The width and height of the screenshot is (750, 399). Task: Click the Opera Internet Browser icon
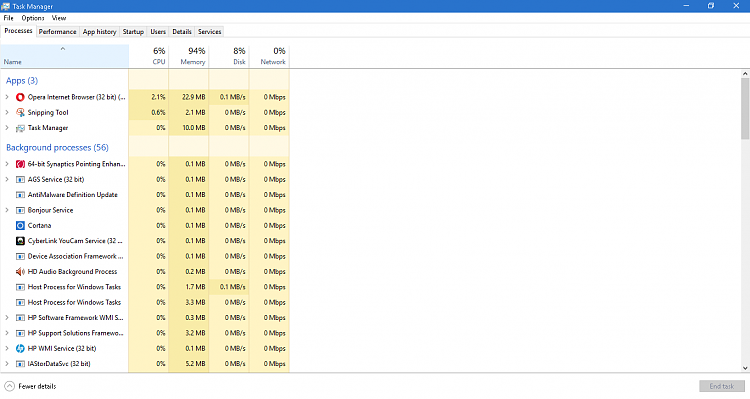click(x=20, y=97)
